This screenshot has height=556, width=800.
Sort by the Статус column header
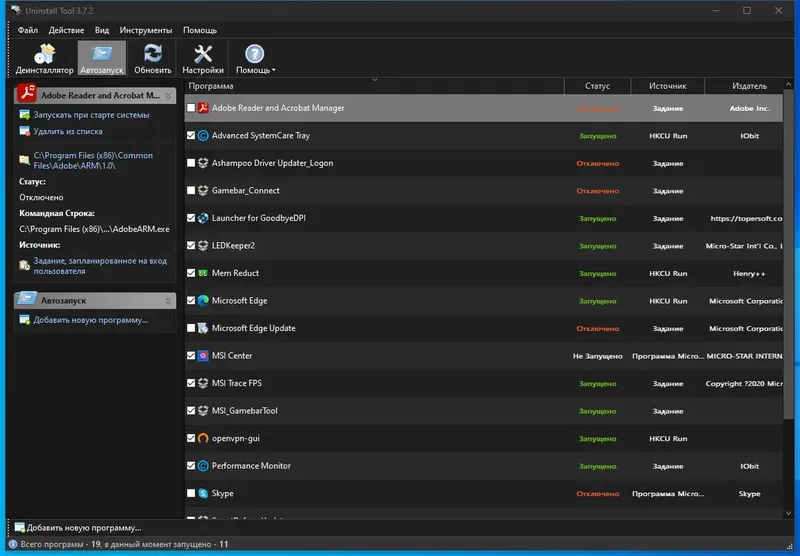click(597, 86)
